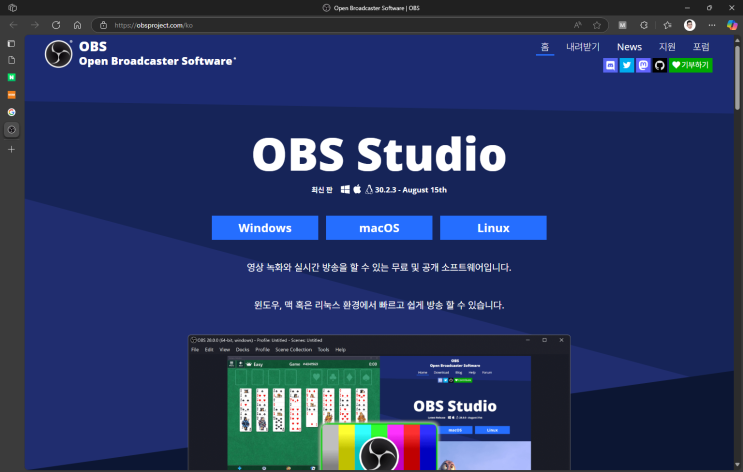This screenshot has width=743, height=472.
Task: Open the OBS Studio screenshot preview image
Action: [379, 403]
